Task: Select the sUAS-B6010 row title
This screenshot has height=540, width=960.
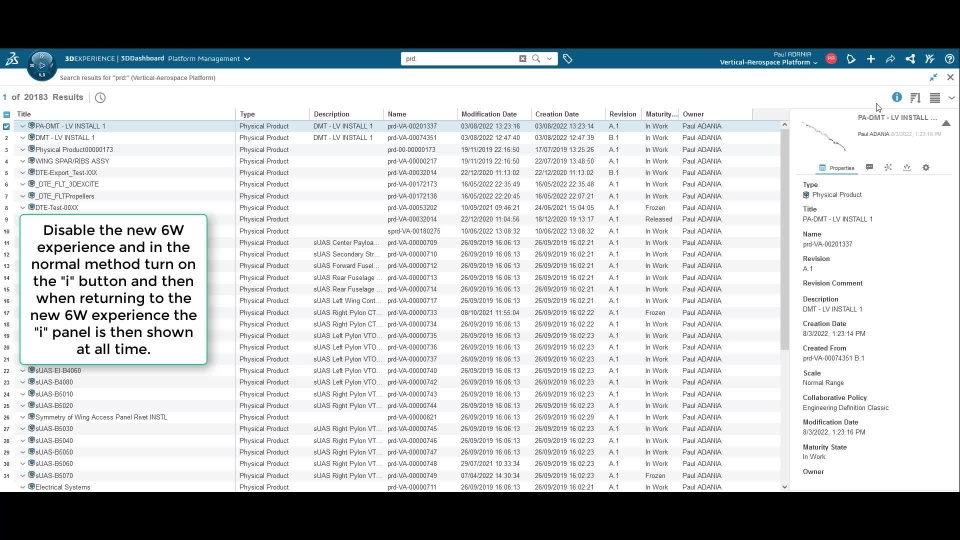Action: pyautogui.click(x=54, y=394)
